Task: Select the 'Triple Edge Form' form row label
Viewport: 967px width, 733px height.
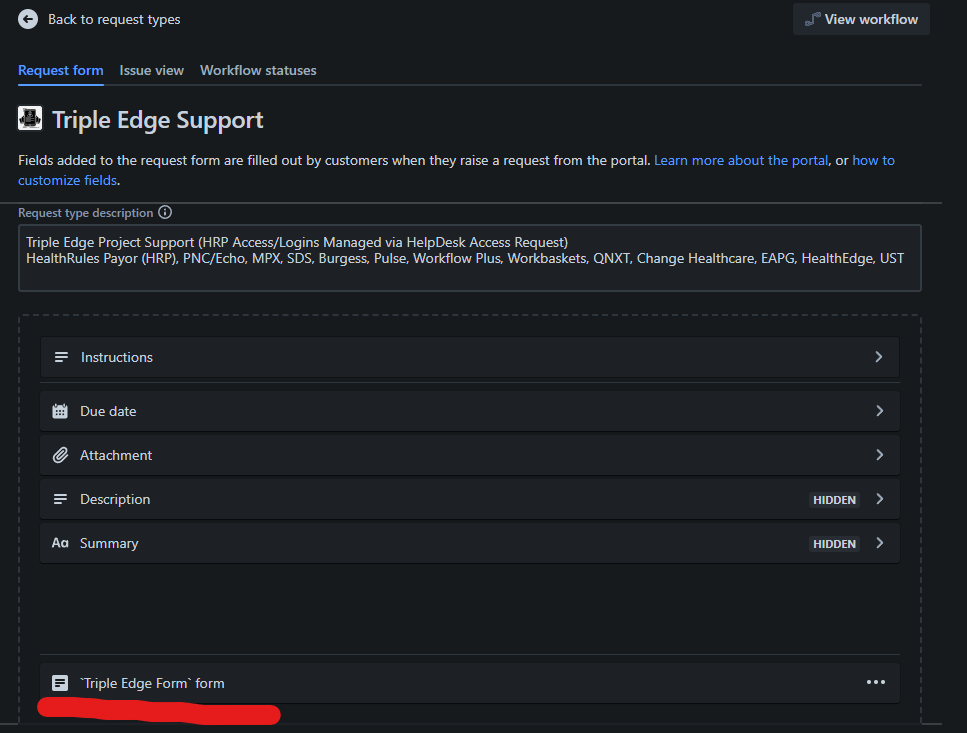Action: [152, 683]
